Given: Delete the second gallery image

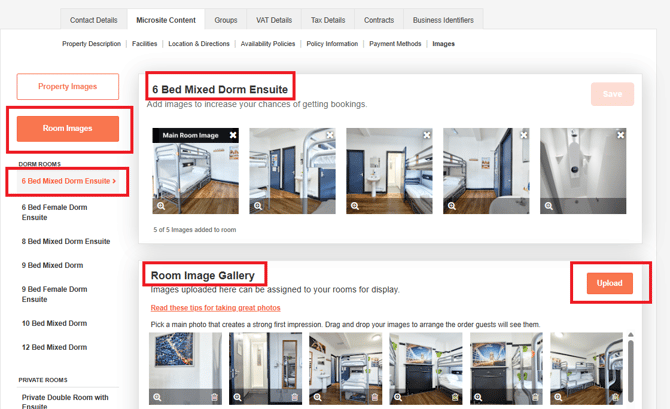Looking at the screenshot, I should [x=294, y=397].
